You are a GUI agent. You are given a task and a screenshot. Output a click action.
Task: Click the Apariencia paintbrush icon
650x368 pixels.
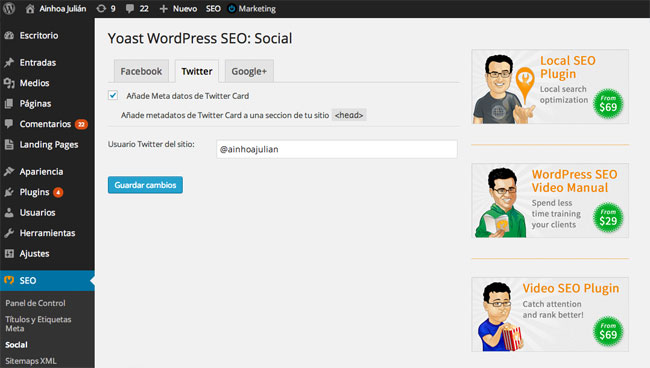(x=9, y=171)
